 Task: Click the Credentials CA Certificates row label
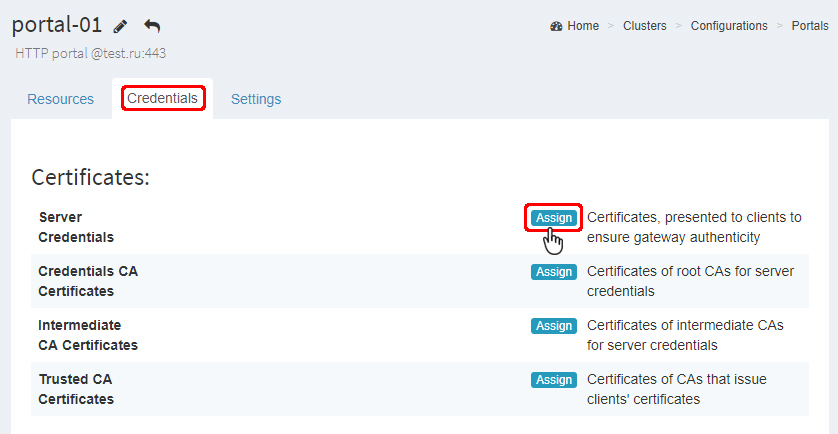tap(90, 281)
